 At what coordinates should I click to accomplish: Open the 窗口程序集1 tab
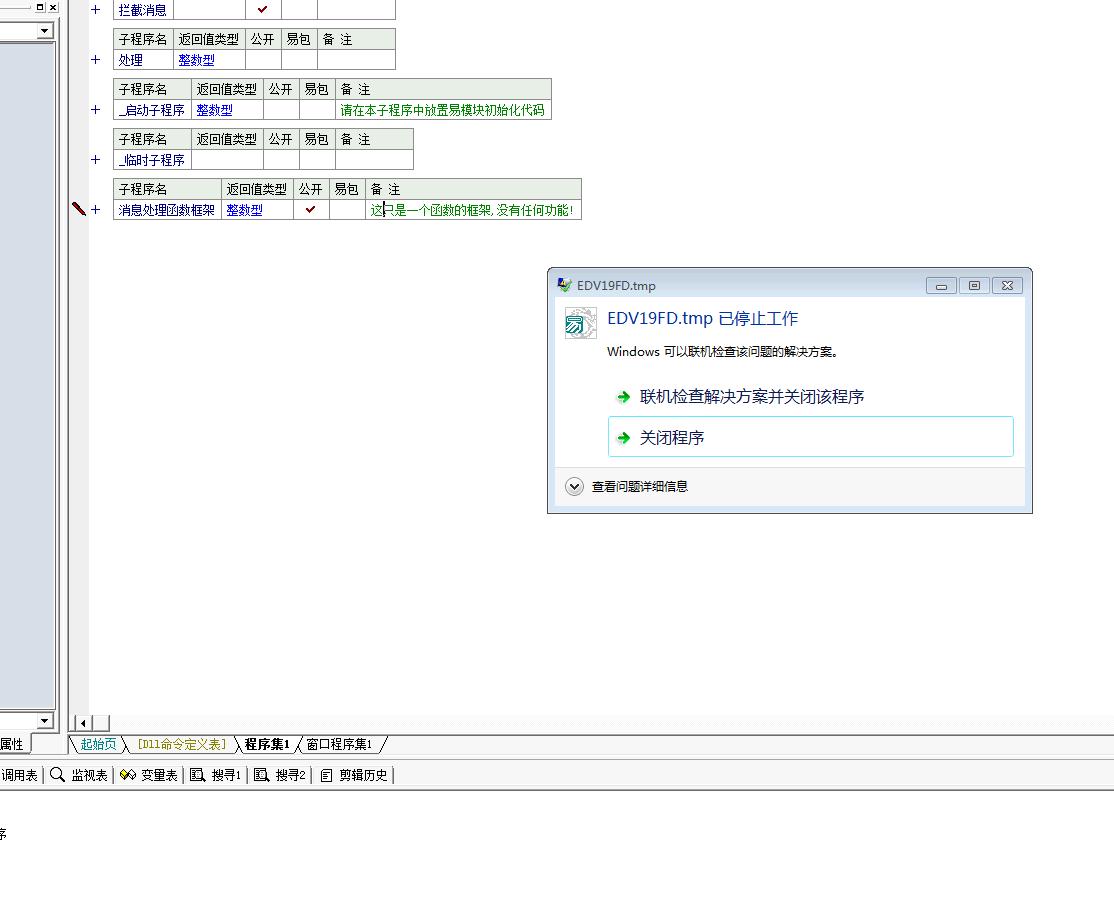coord(340,744)
